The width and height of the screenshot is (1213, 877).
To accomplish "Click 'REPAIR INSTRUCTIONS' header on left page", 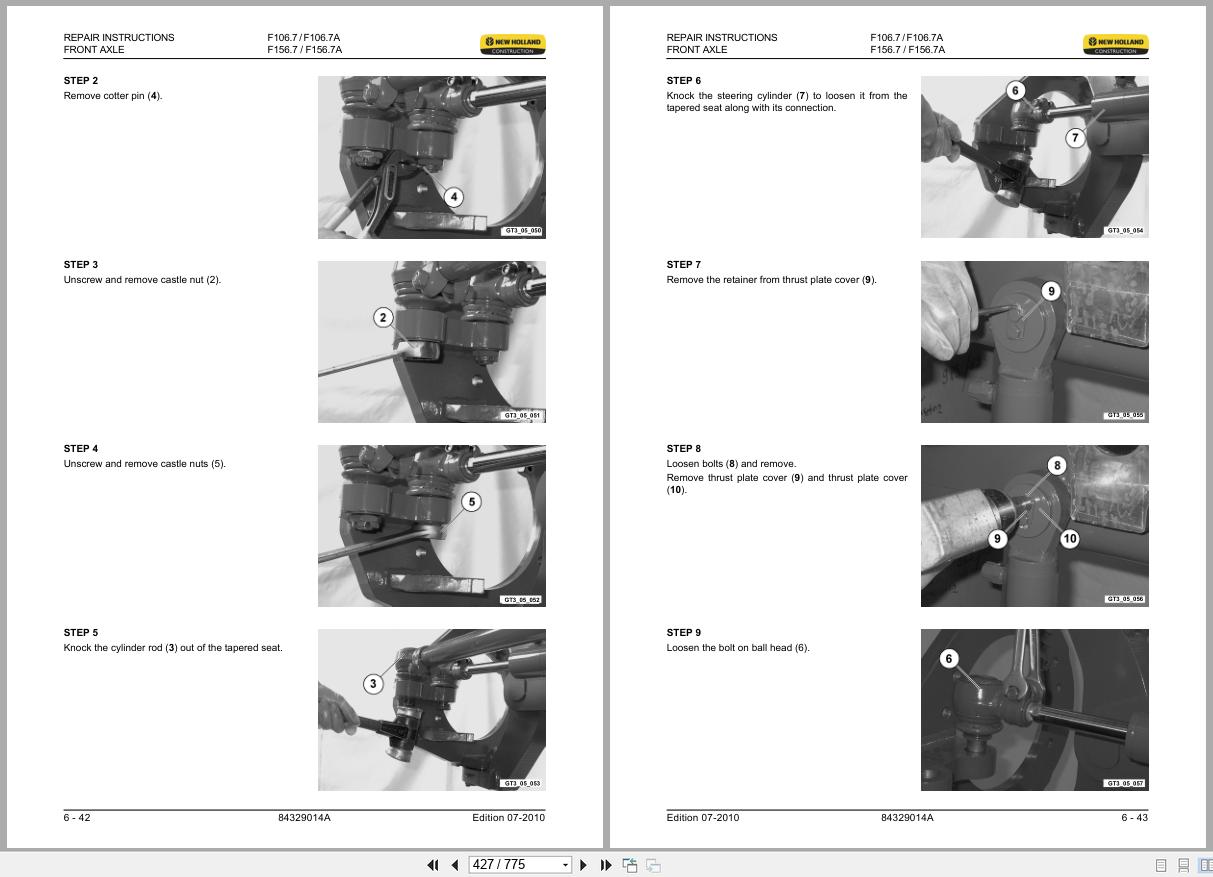I will tap(119, 38).
